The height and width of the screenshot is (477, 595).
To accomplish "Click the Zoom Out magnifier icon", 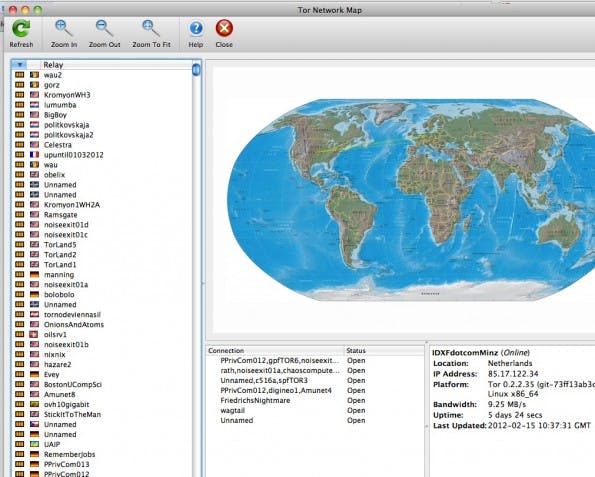I will [x=104, y=28].
